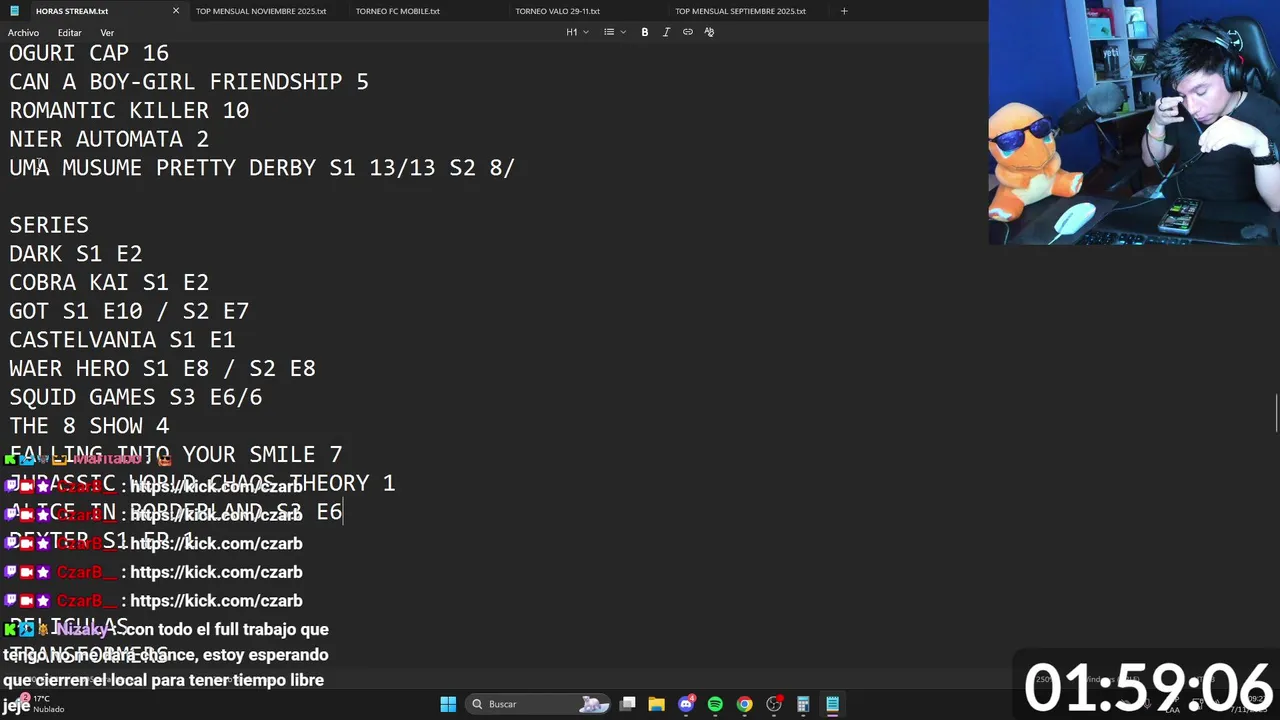Switch to TORNEO FC MOBILE.txt tab

click(x=397, y=11)
